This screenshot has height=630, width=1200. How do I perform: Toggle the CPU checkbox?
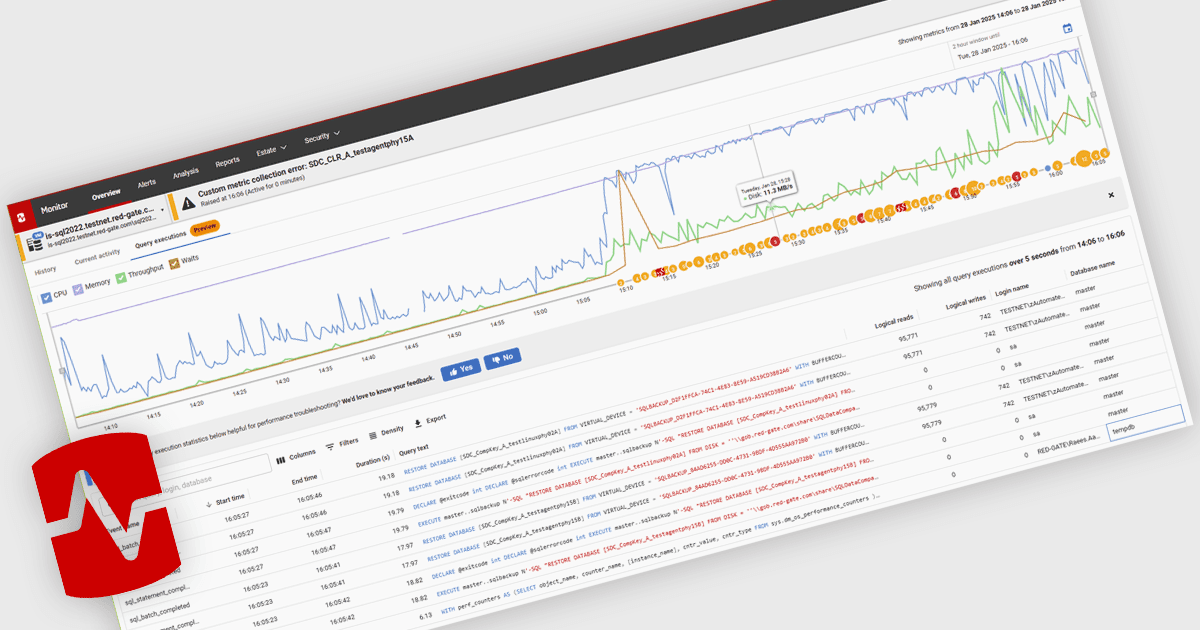[47, 298]
